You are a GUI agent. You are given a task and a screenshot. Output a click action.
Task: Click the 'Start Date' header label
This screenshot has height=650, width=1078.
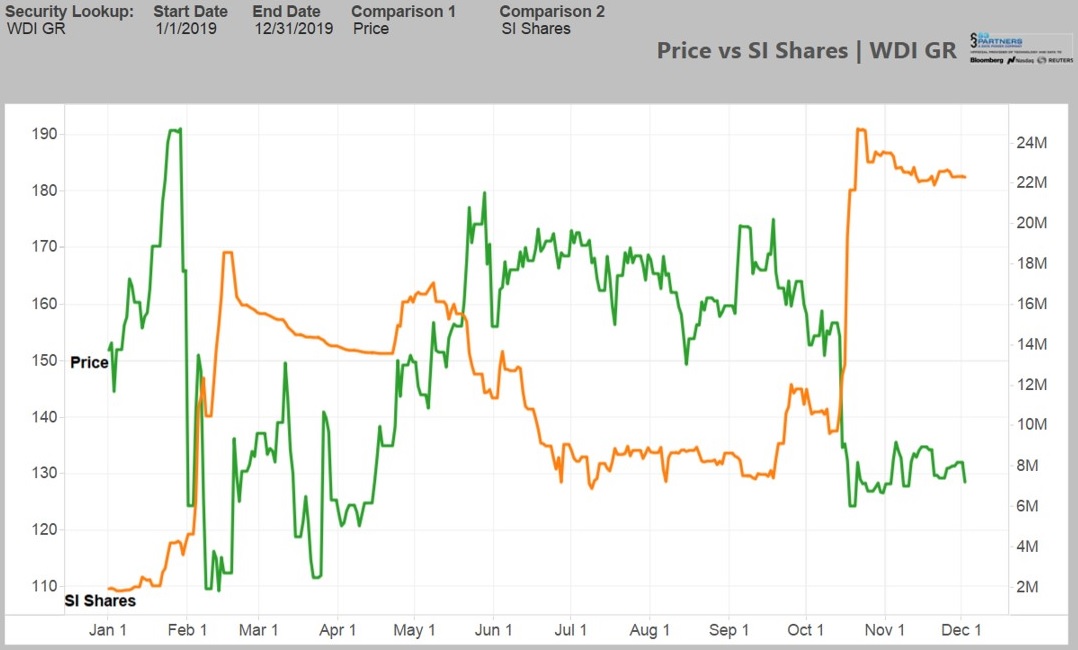pyautogui.click(x=190, y=12)
